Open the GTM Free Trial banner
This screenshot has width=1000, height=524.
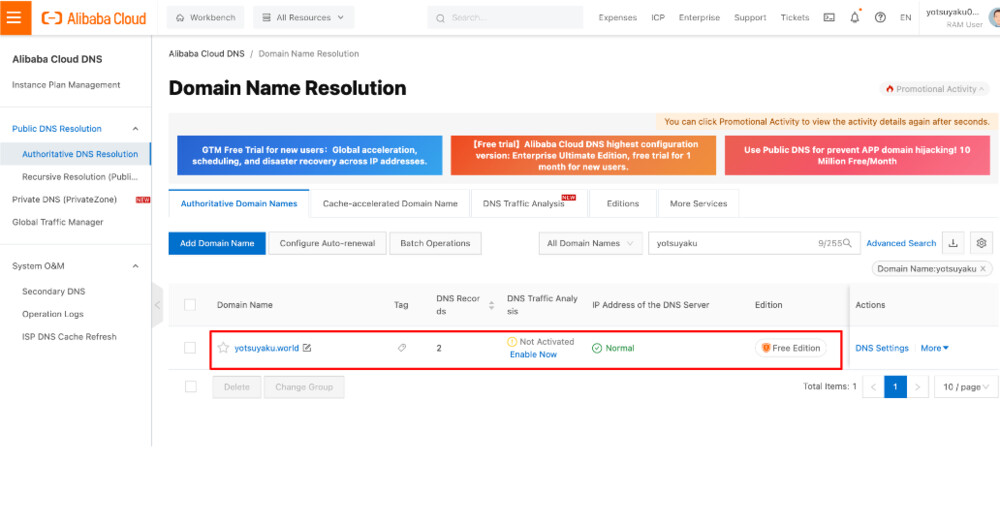click(309, 155)
